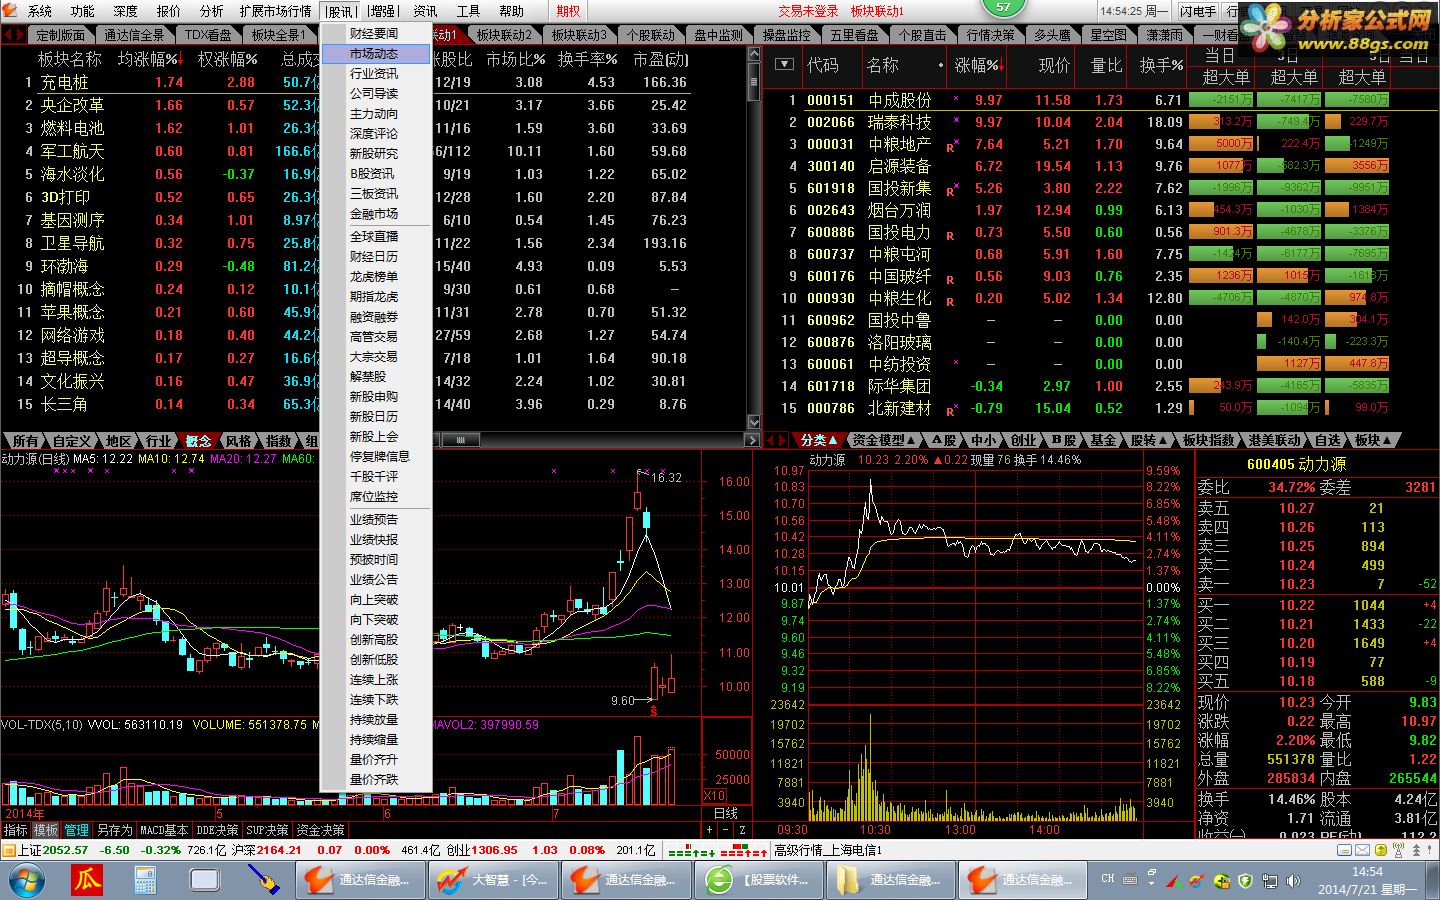
Task: Toggle the 管理 mode button
Action: click(x=77, y=830)
